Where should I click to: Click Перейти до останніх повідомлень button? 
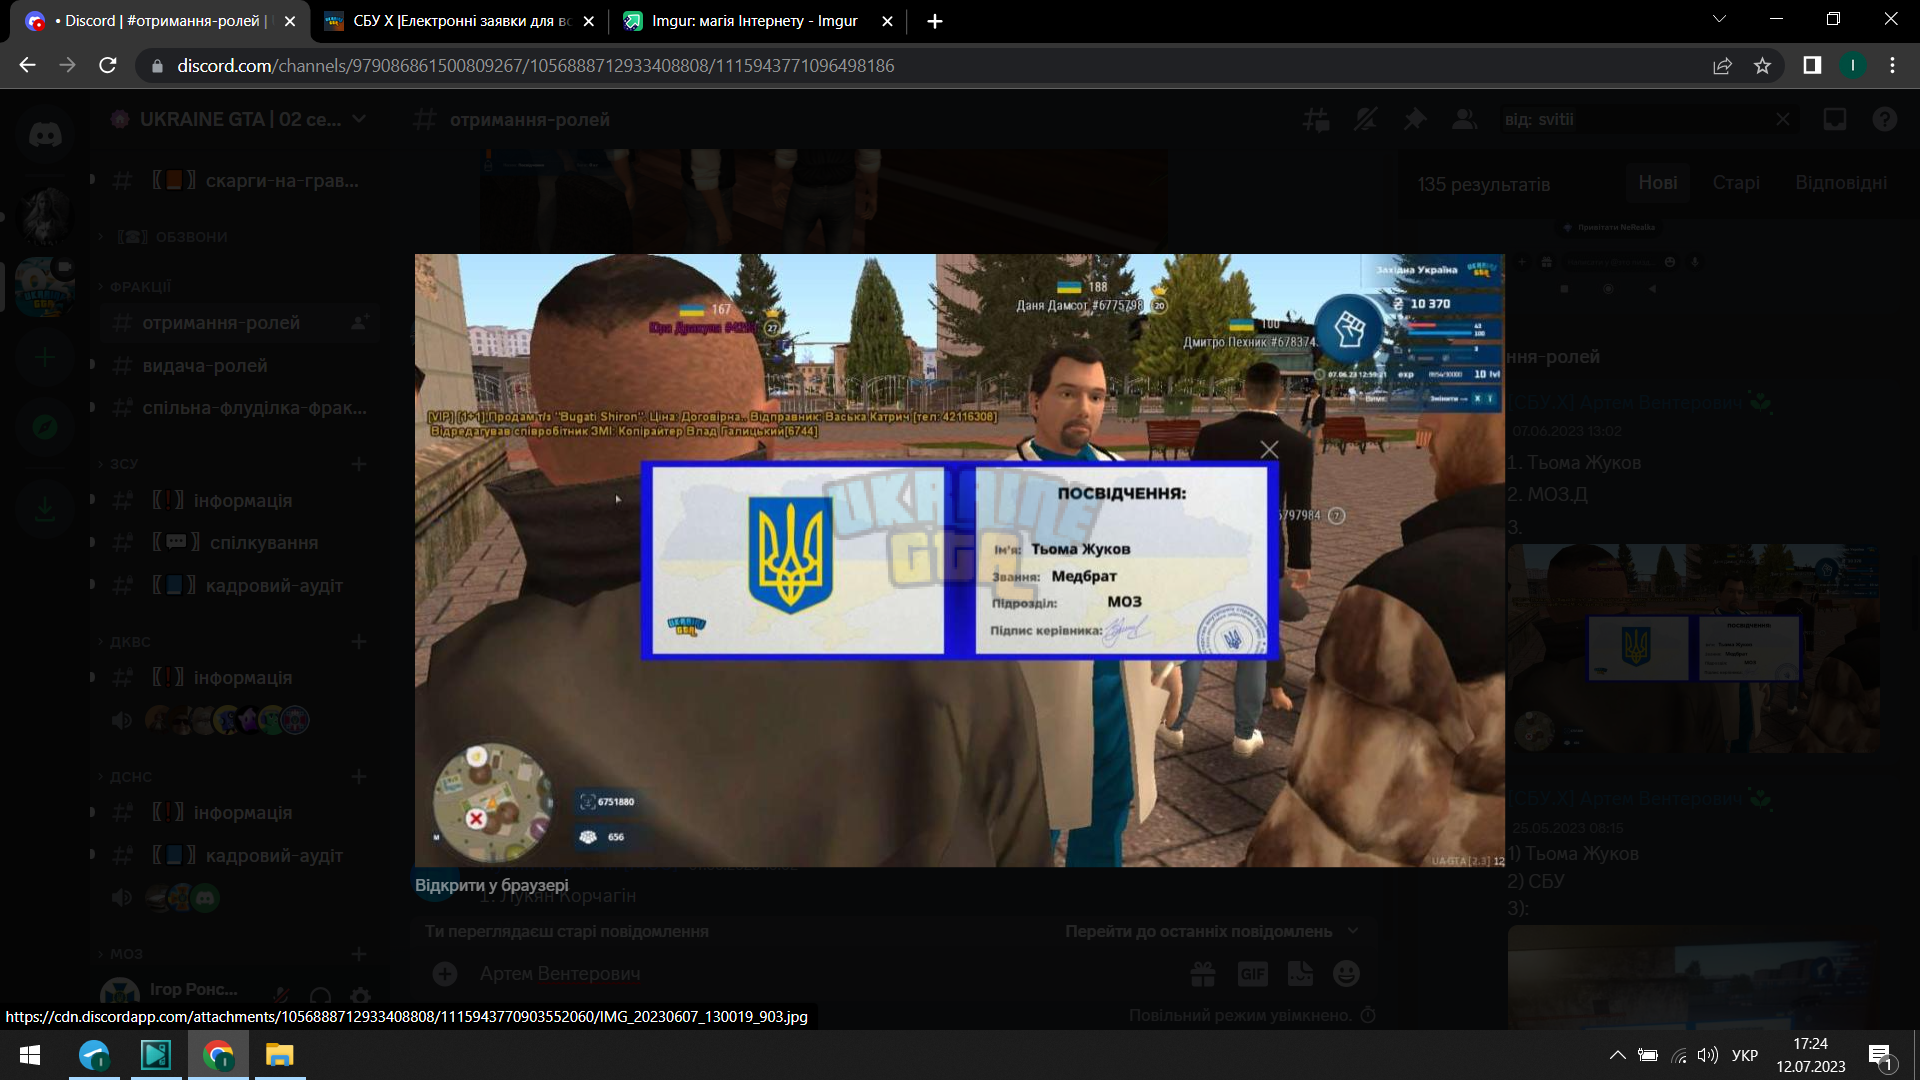coord(1211,932)
